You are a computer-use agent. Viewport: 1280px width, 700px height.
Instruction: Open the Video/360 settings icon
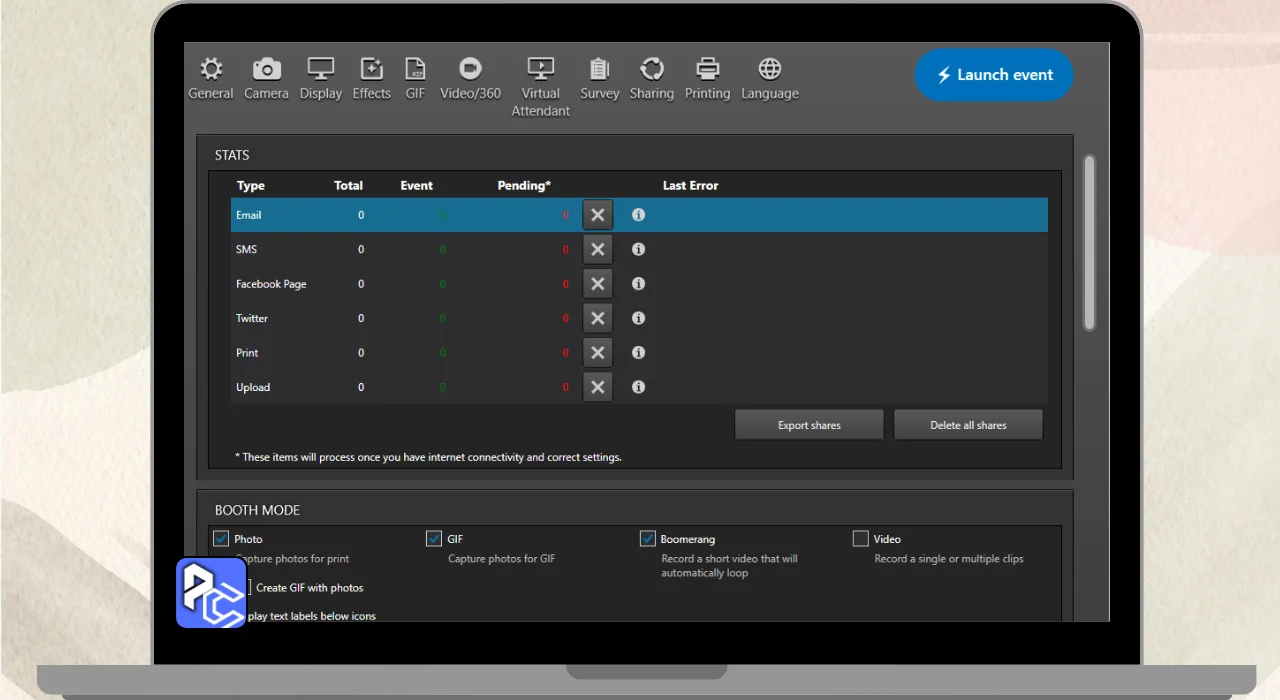pos(470,69)
